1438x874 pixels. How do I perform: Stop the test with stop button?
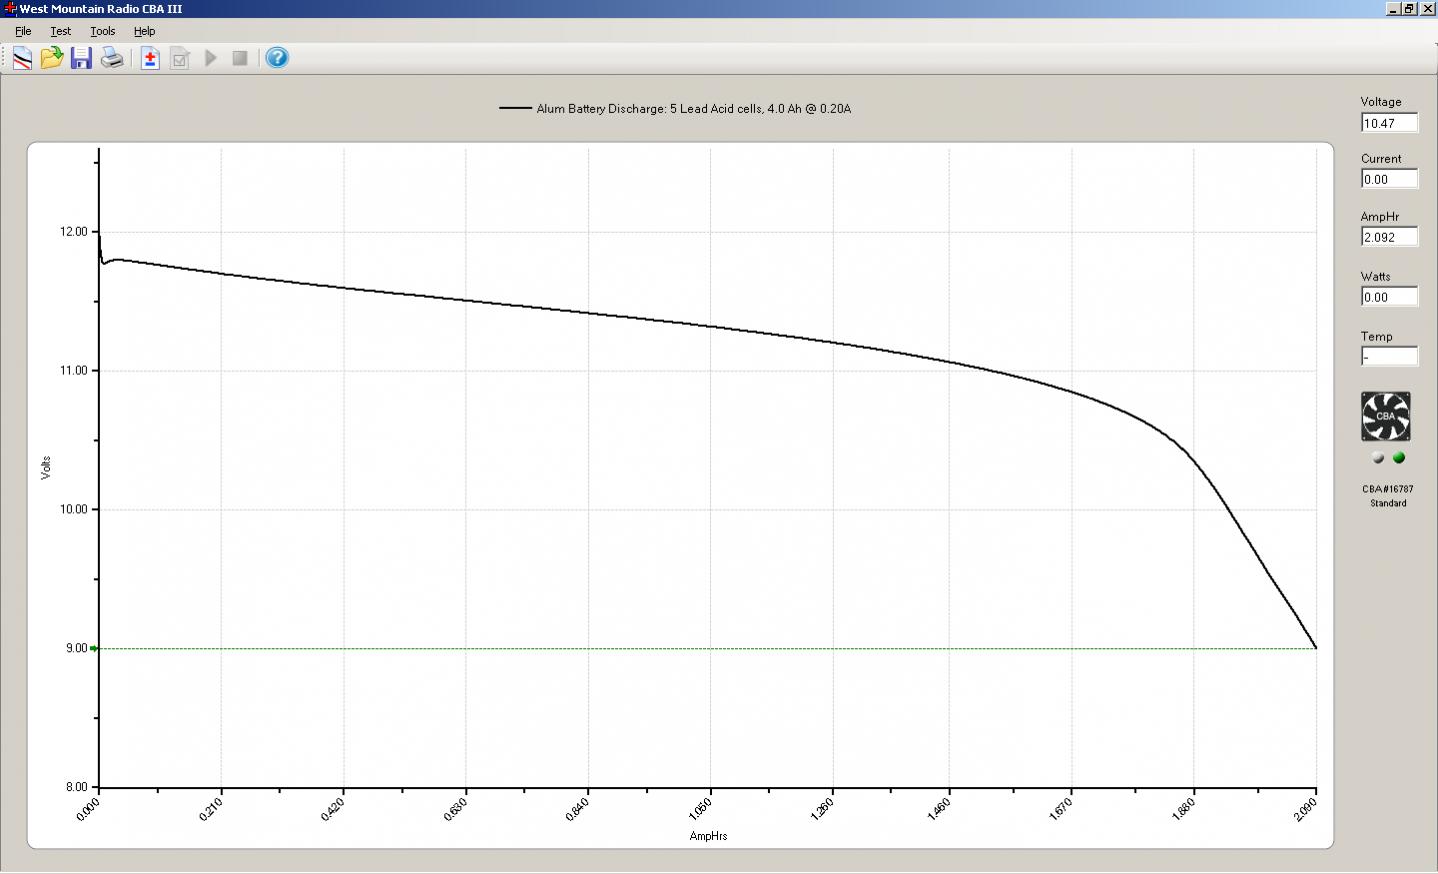[240, 58]
